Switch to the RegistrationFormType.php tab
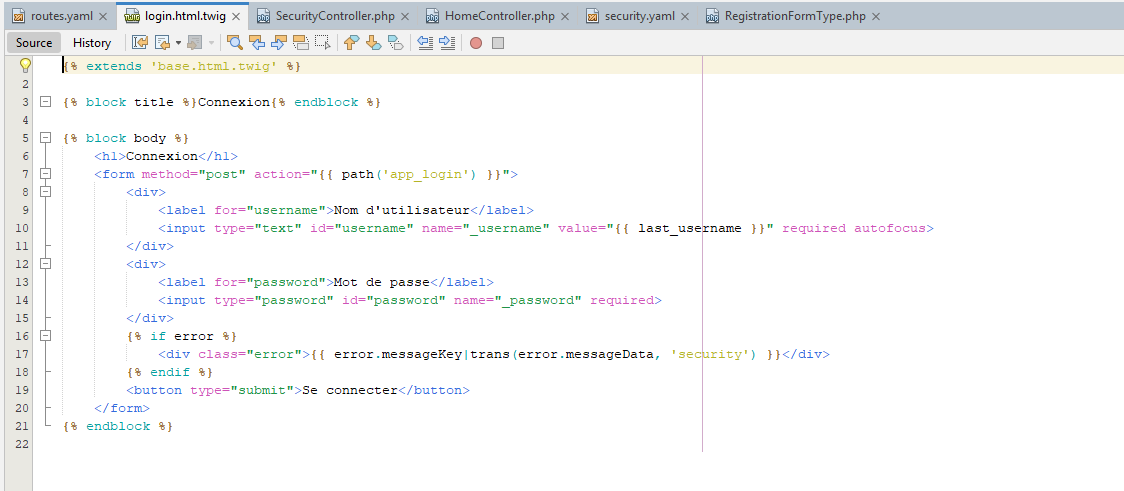This screenshot has width=1124, height=491. pos(795,16)
